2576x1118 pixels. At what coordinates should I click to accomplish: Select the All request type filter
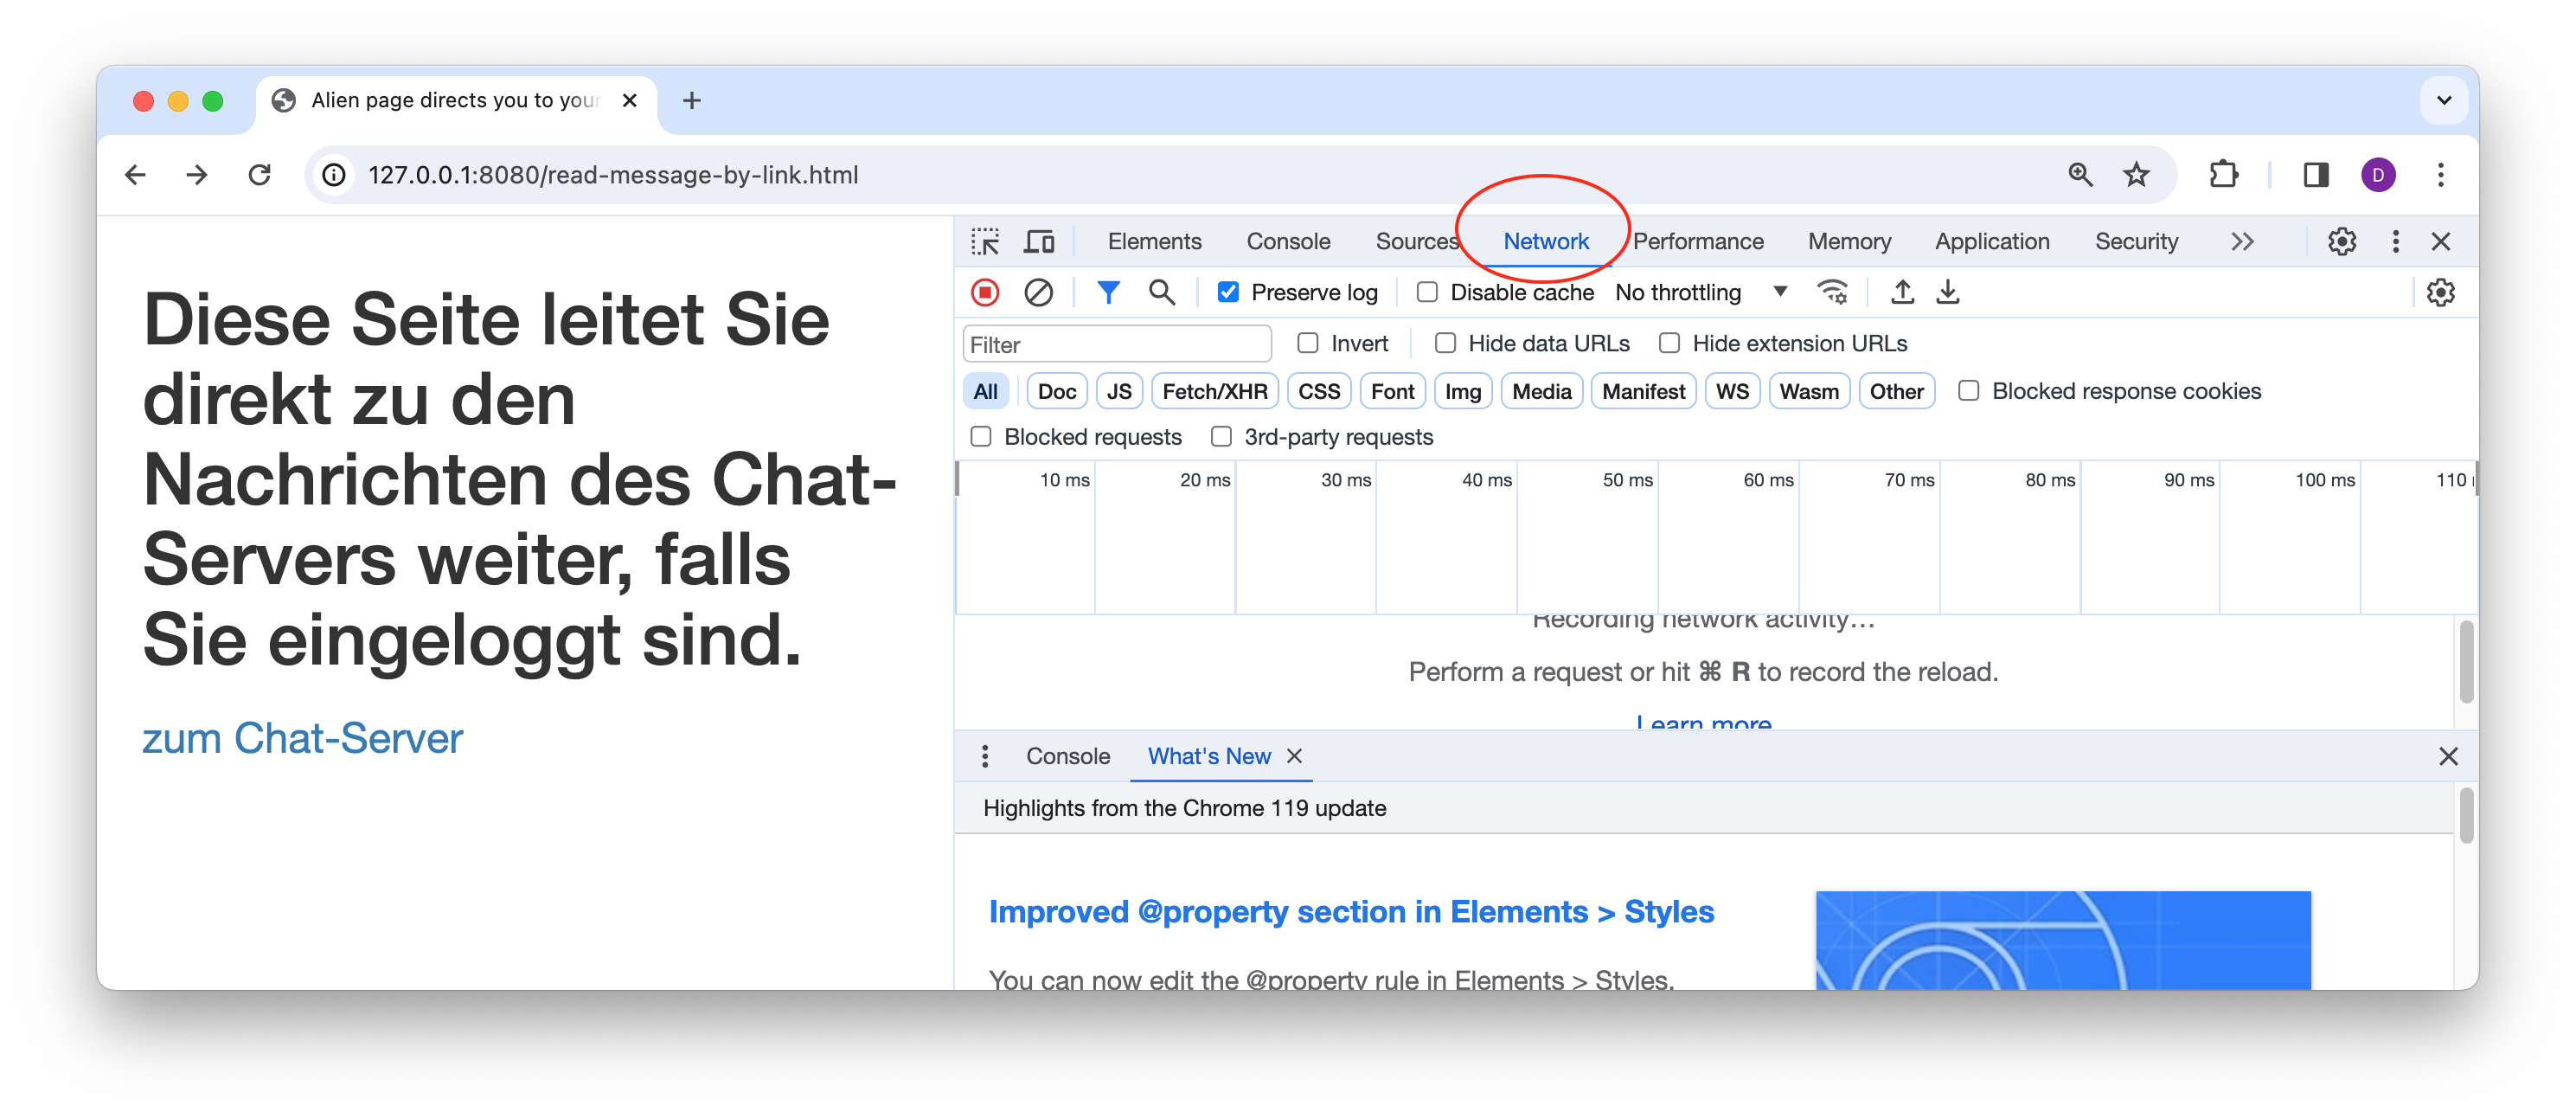[x=985, y=392]
